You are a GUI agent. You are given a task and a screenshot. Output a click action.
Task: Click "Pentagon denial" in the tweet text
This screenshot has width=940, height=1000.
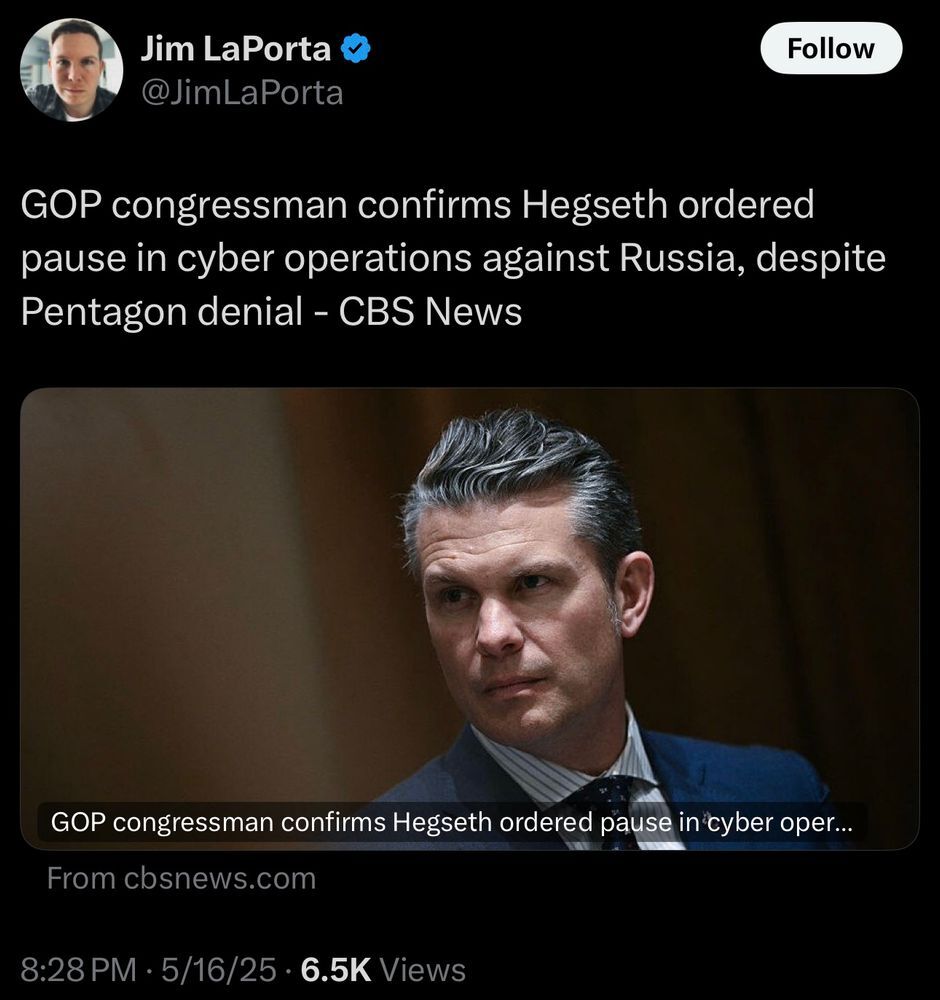161,312
